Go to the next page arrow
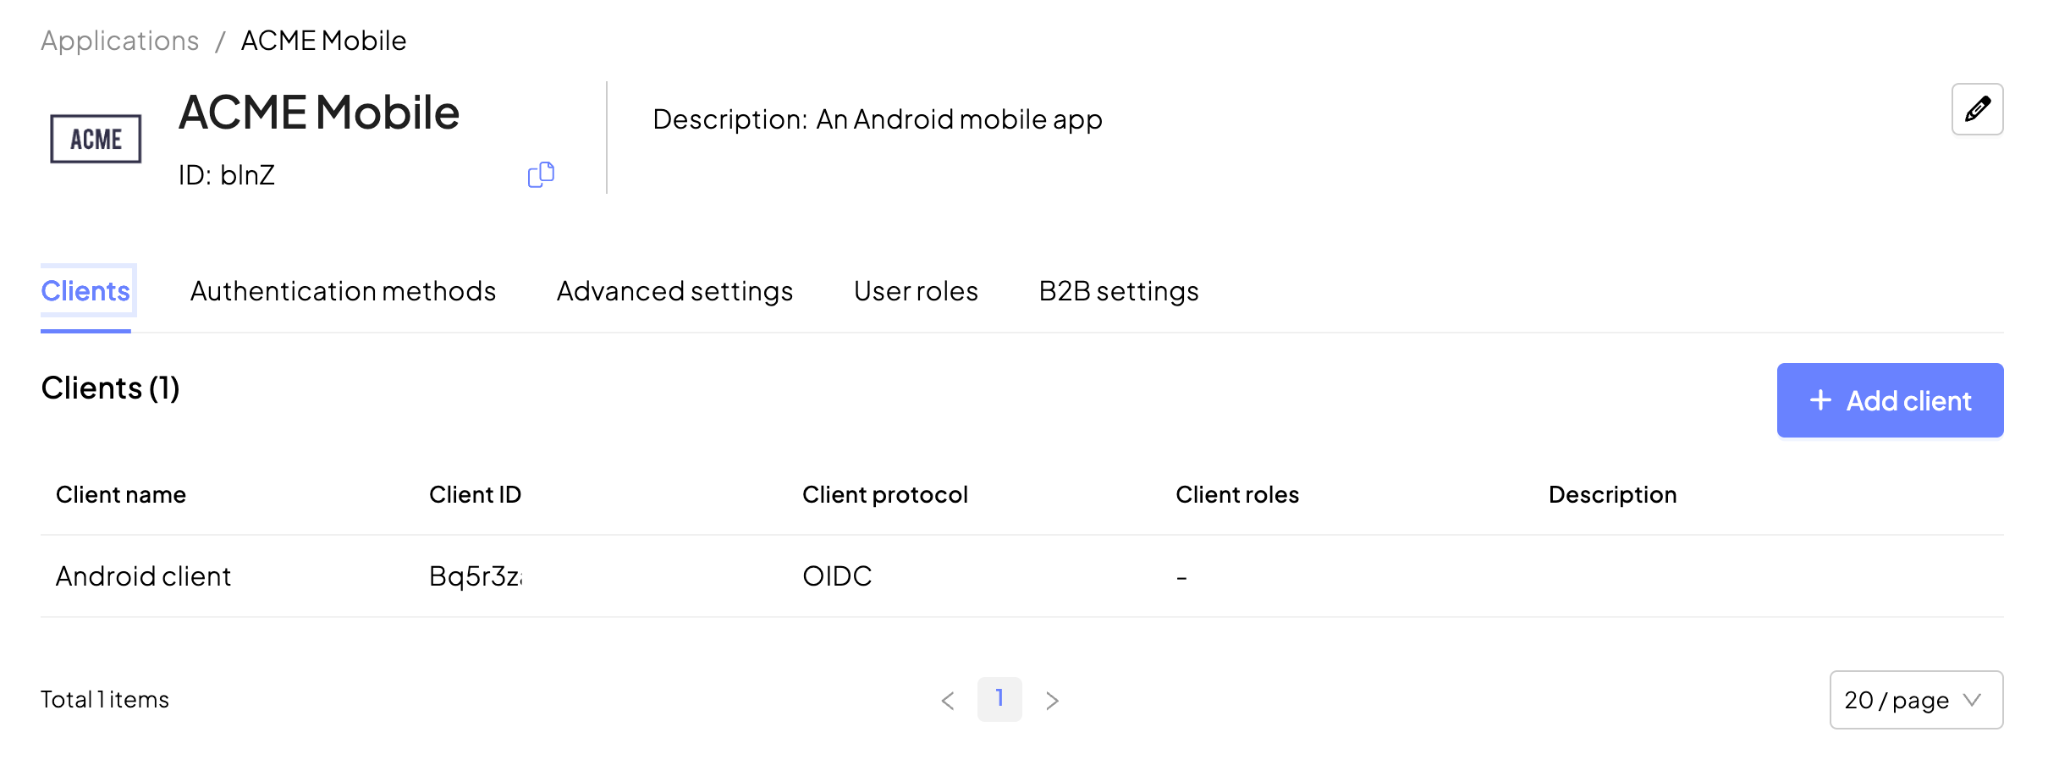 point(1052,700)
